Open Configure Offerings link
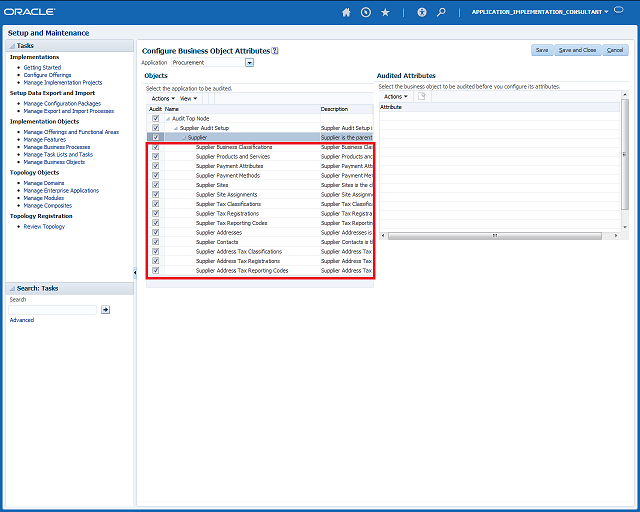This screenshot has height=512, width=640. [x=47, y=75]
